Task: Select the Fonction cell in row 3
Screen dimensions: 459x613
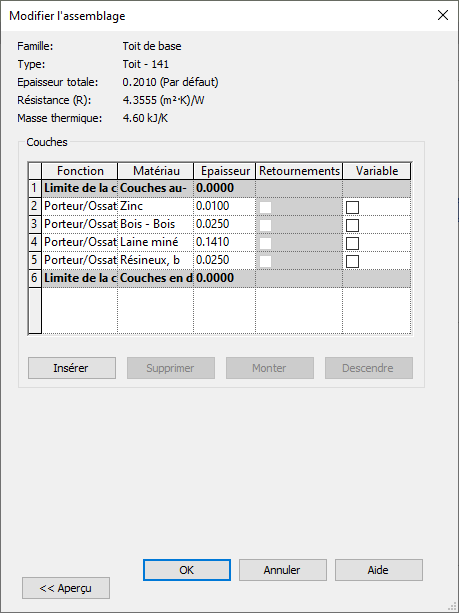Action: tap(80, 224)
